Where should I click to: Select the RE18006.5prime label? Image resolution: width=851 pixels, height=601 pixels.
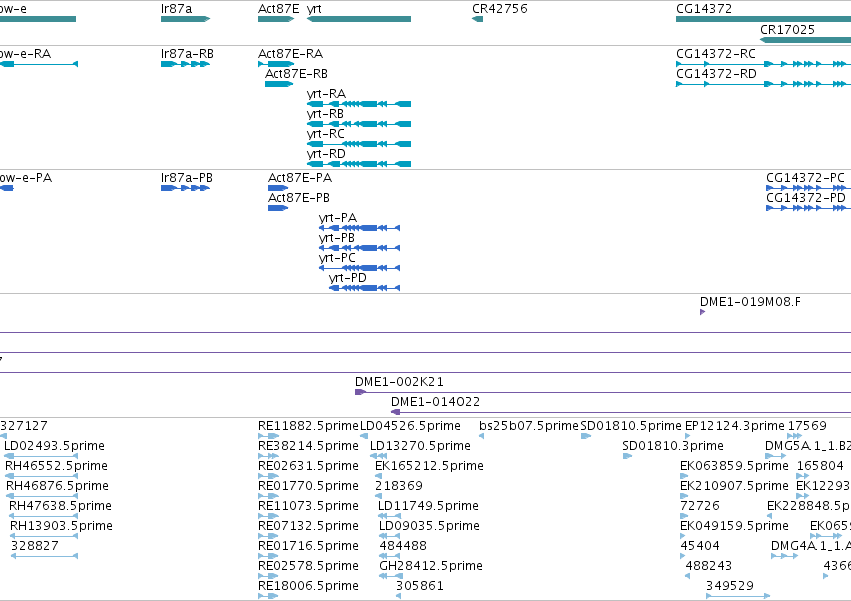click(308, 586)
